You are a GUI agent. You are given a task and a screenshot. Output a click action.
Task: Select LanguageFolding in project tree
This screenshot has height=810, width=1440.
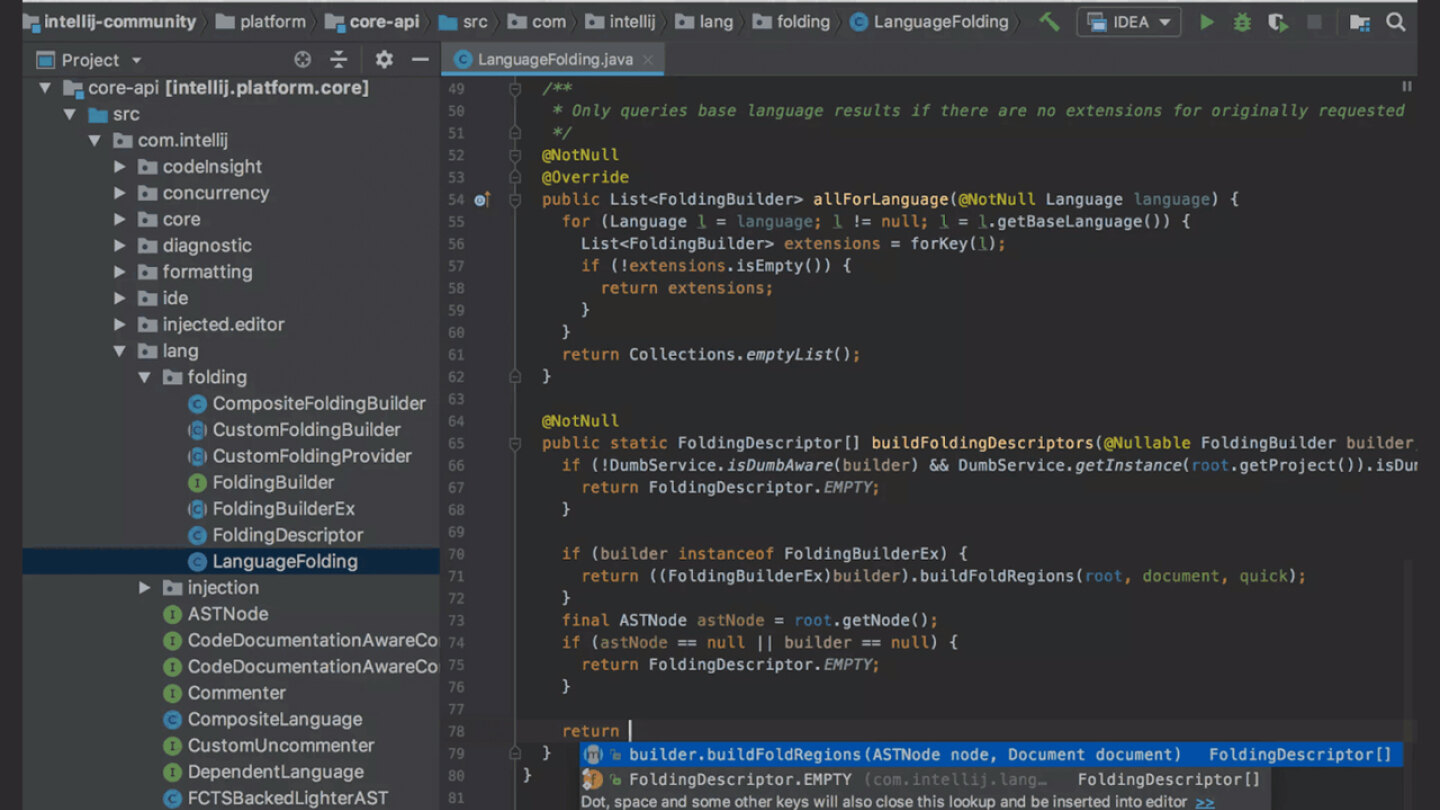coord(231,561)
